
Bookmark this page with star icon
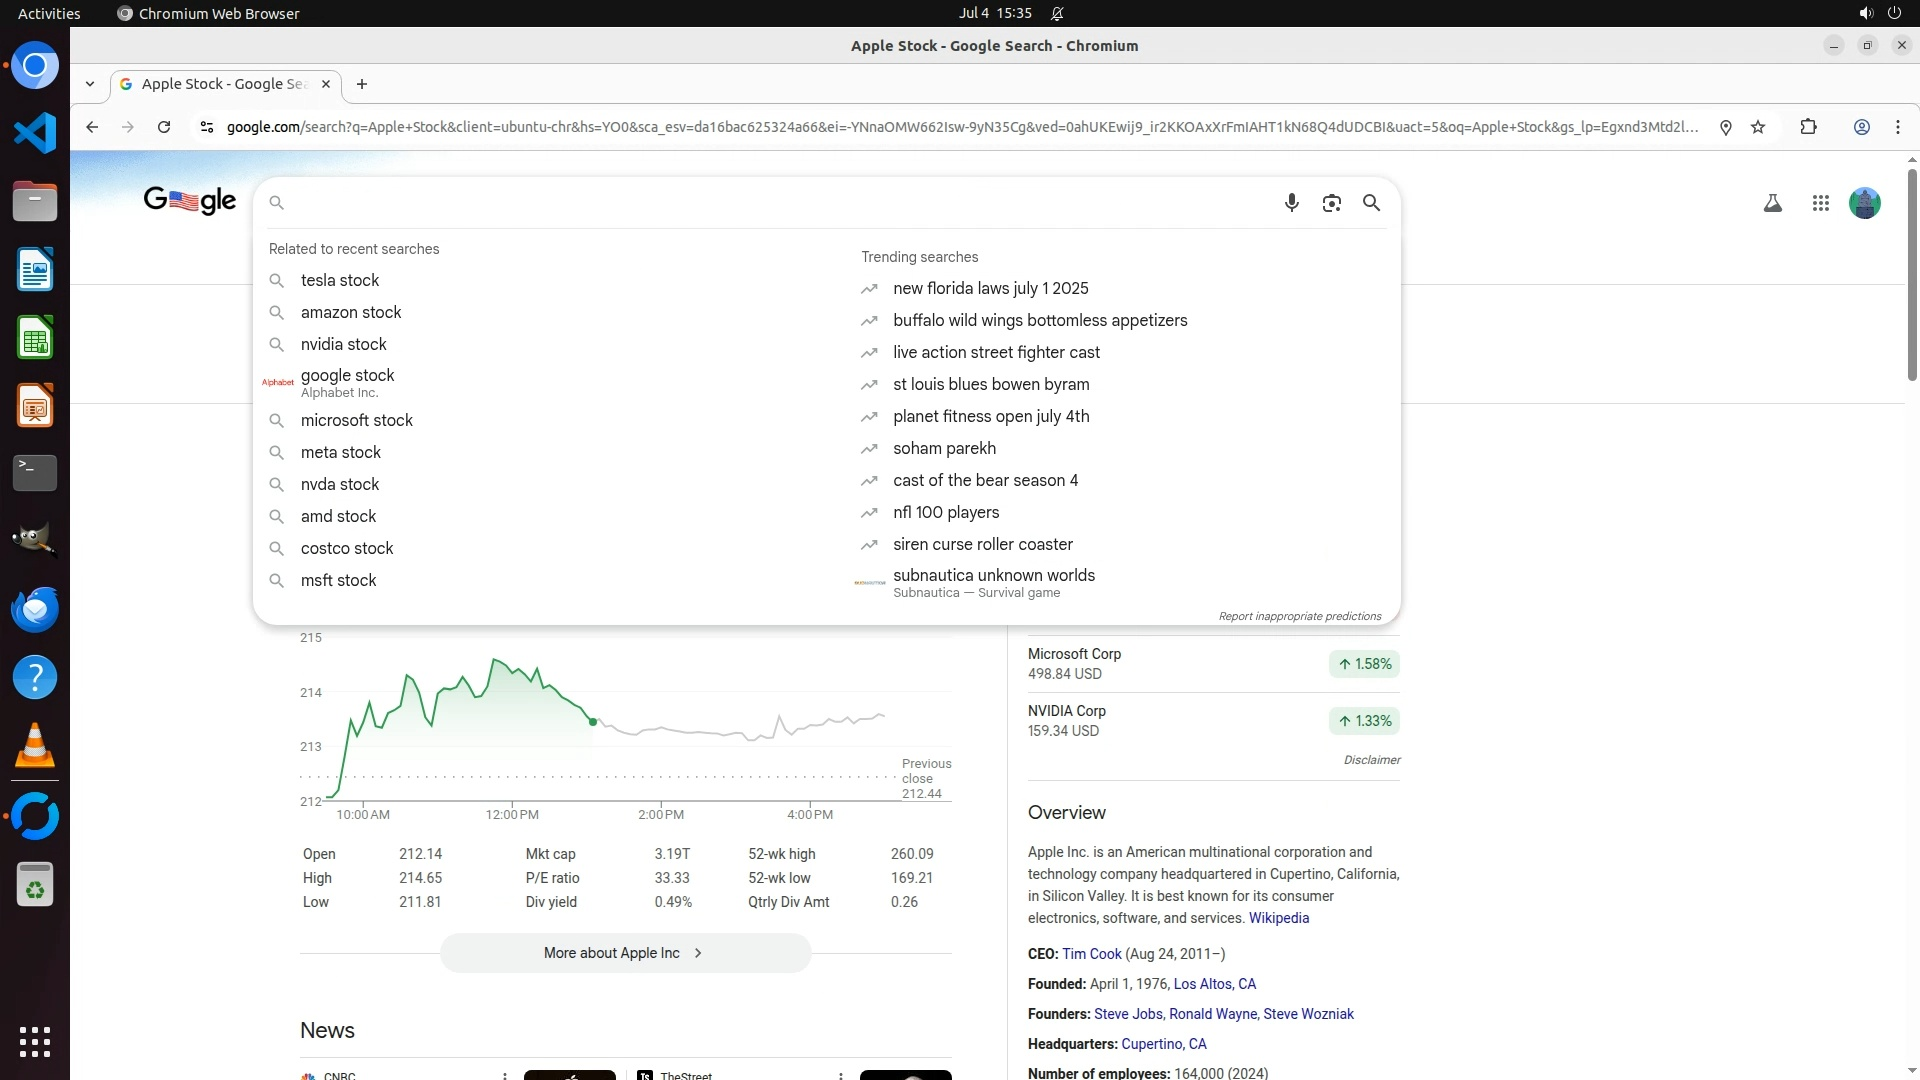point(1758,127)
